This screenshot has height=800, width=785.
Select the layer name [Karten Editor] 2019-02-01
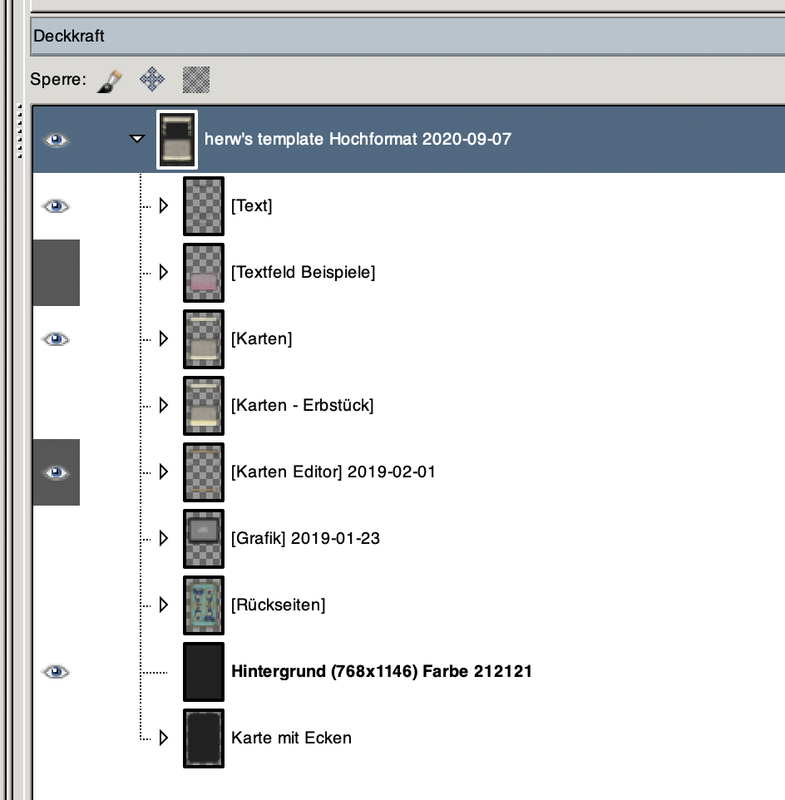333,471
